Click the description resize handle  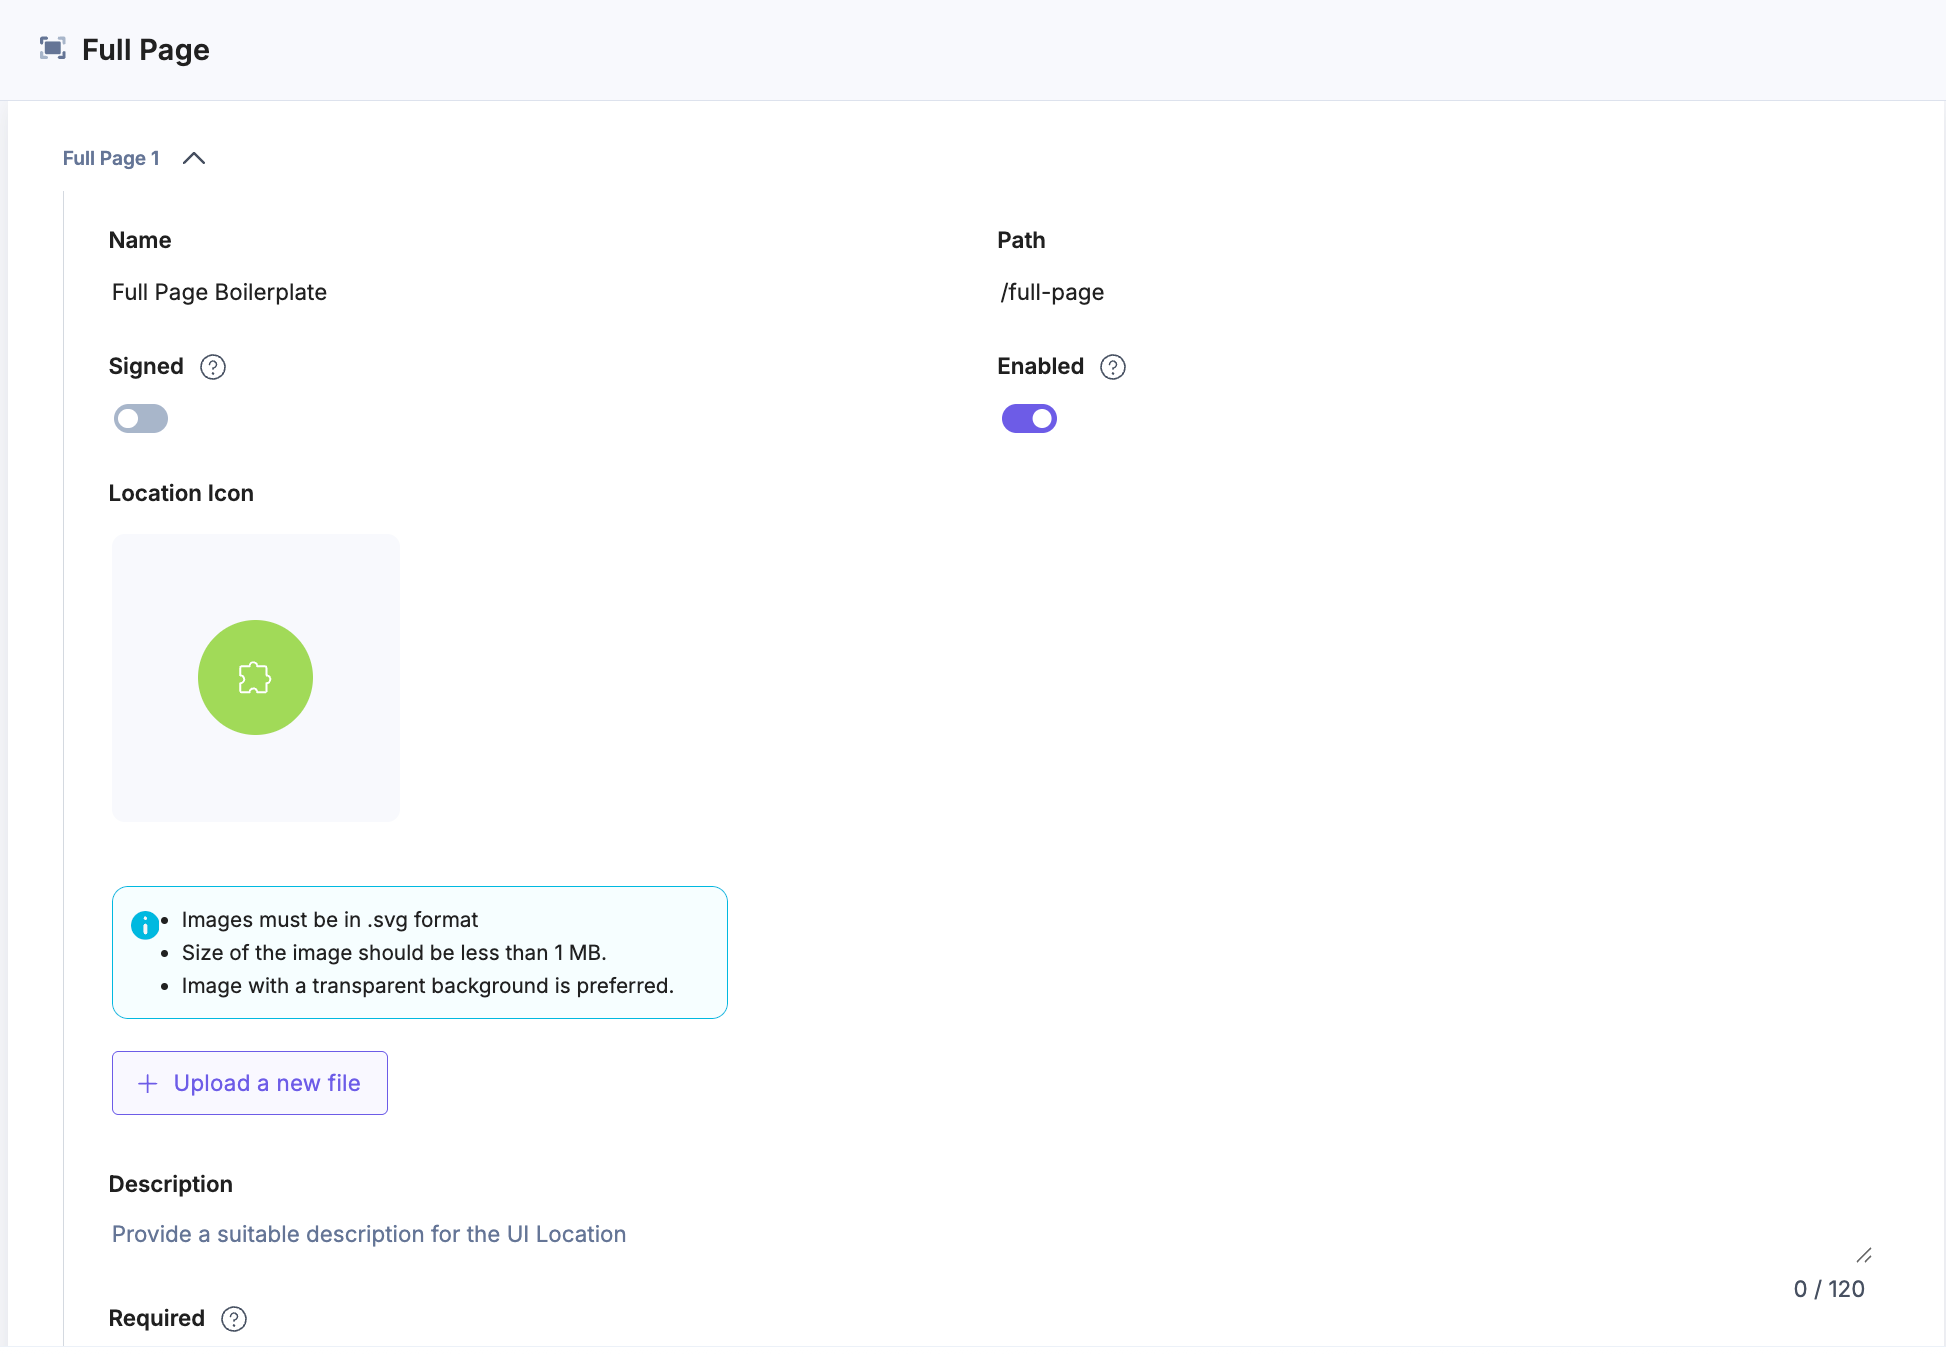(x=1863, y=1255)
